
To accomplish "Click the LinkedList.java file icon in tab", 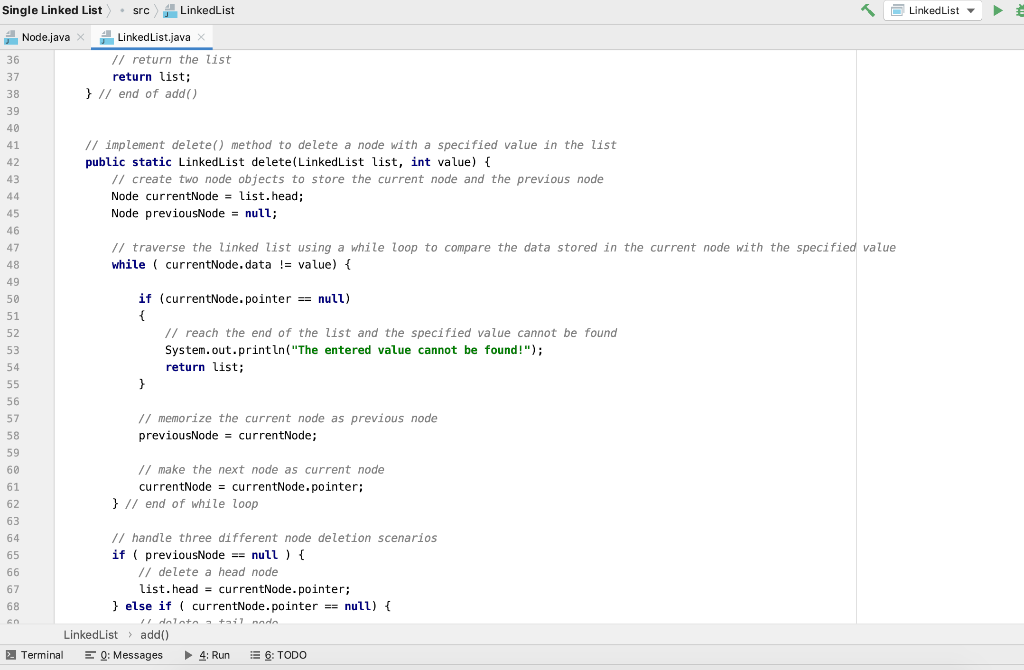I will tap(107, 37).
